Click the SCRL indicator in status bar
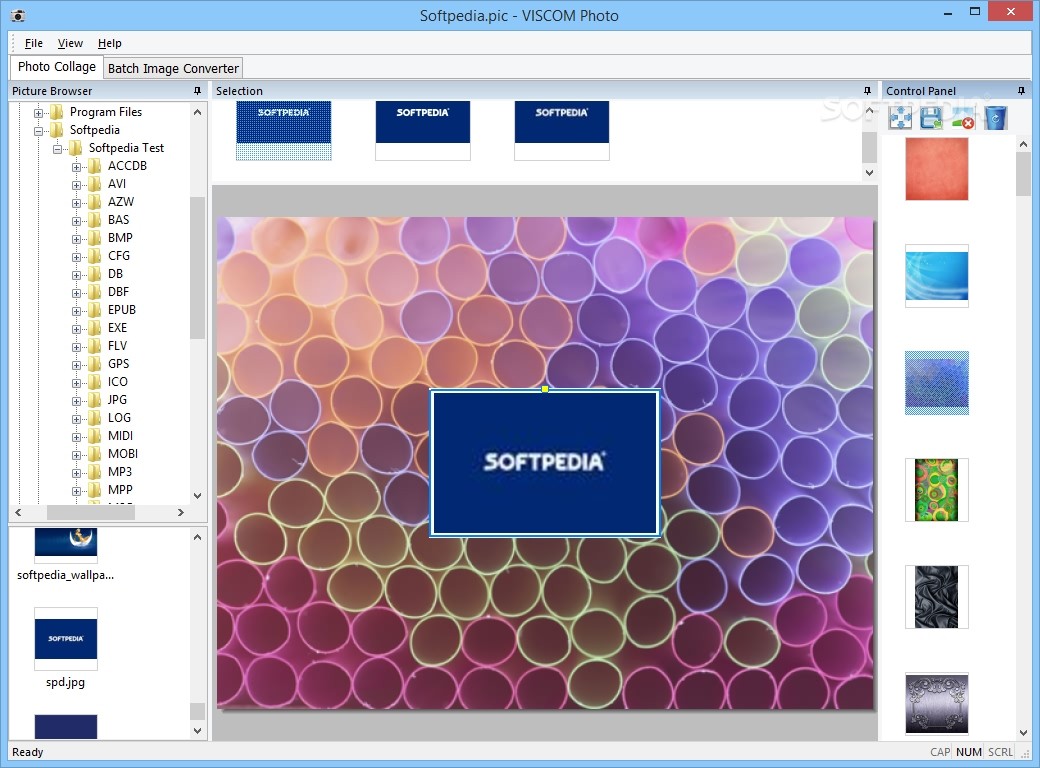This screenshot has height=768, width=1040. coord(1000,752)
